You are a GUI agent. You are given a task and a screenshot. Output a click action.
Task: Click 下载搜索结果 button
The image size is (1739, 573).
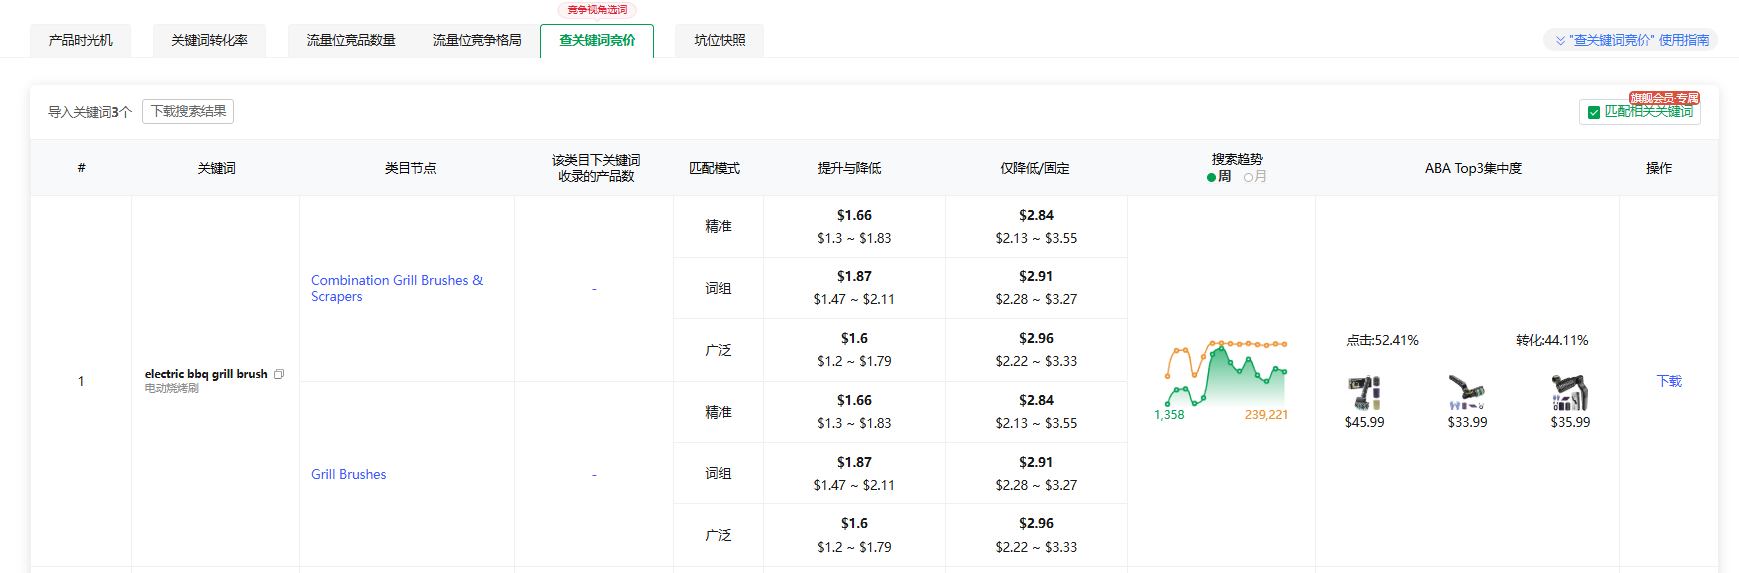point(188,111)
